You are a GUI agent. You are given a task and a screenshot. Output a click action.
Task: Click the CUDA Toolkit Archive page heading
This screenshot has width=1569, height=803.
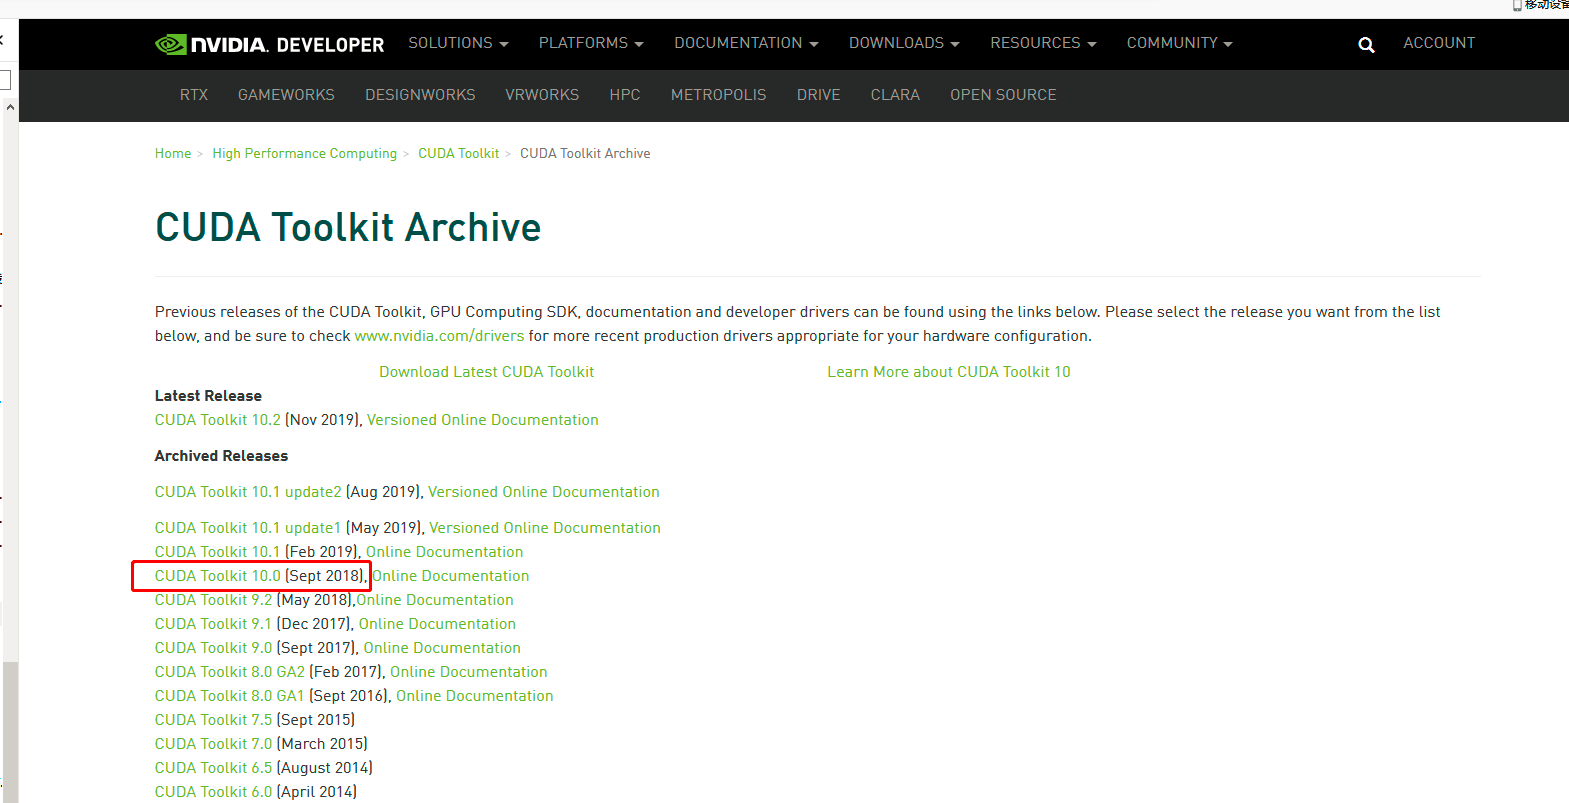point(348,228)
